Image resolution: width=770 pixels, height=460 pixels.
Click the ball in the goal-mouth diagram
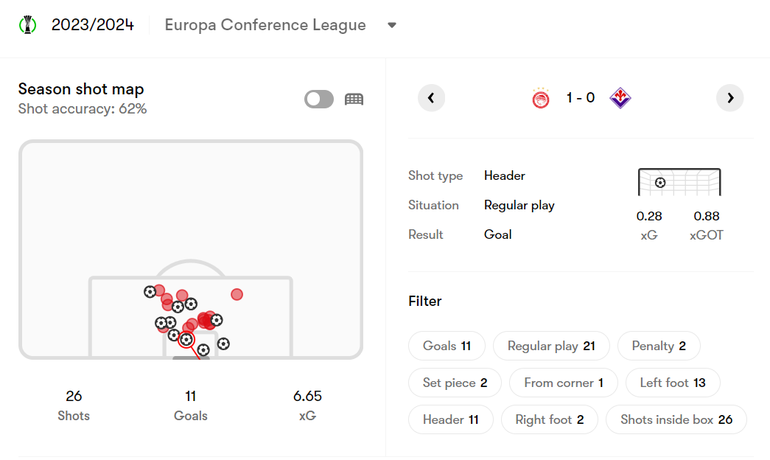pos(660,183)
